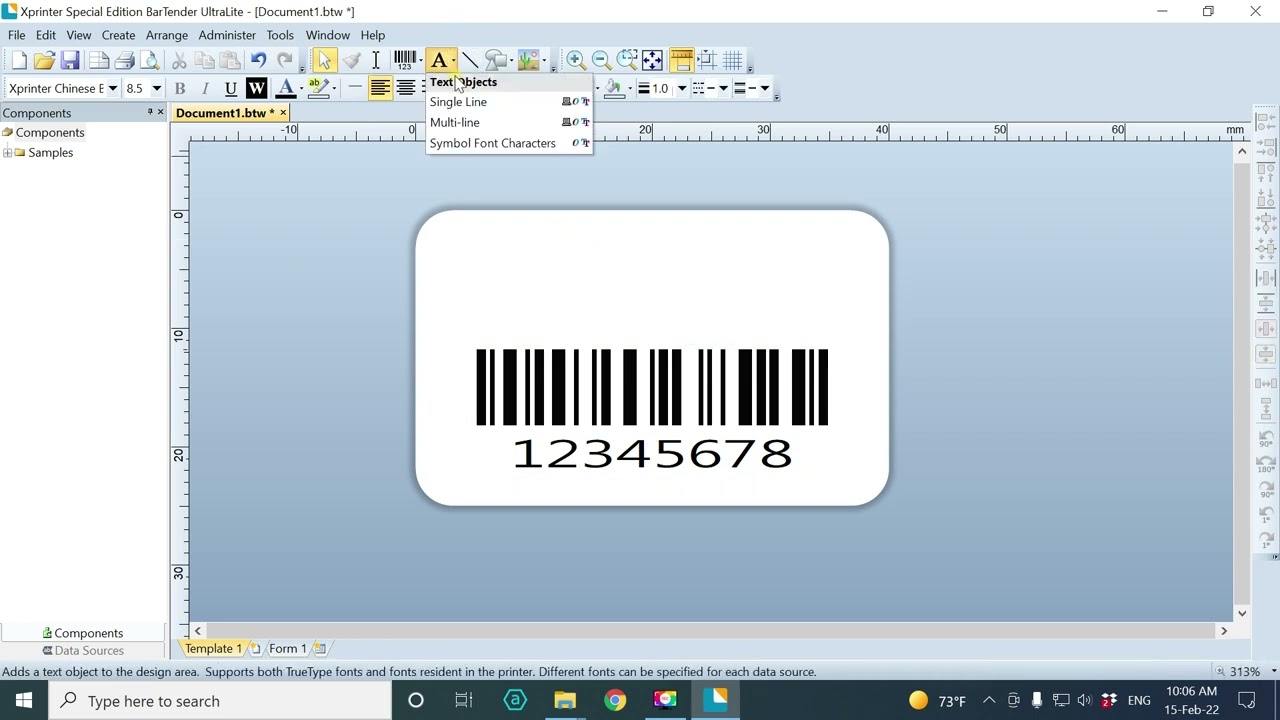Open an existing file with folder icon
Screen dimensions: 1280x720
click(x=44, y=61)
